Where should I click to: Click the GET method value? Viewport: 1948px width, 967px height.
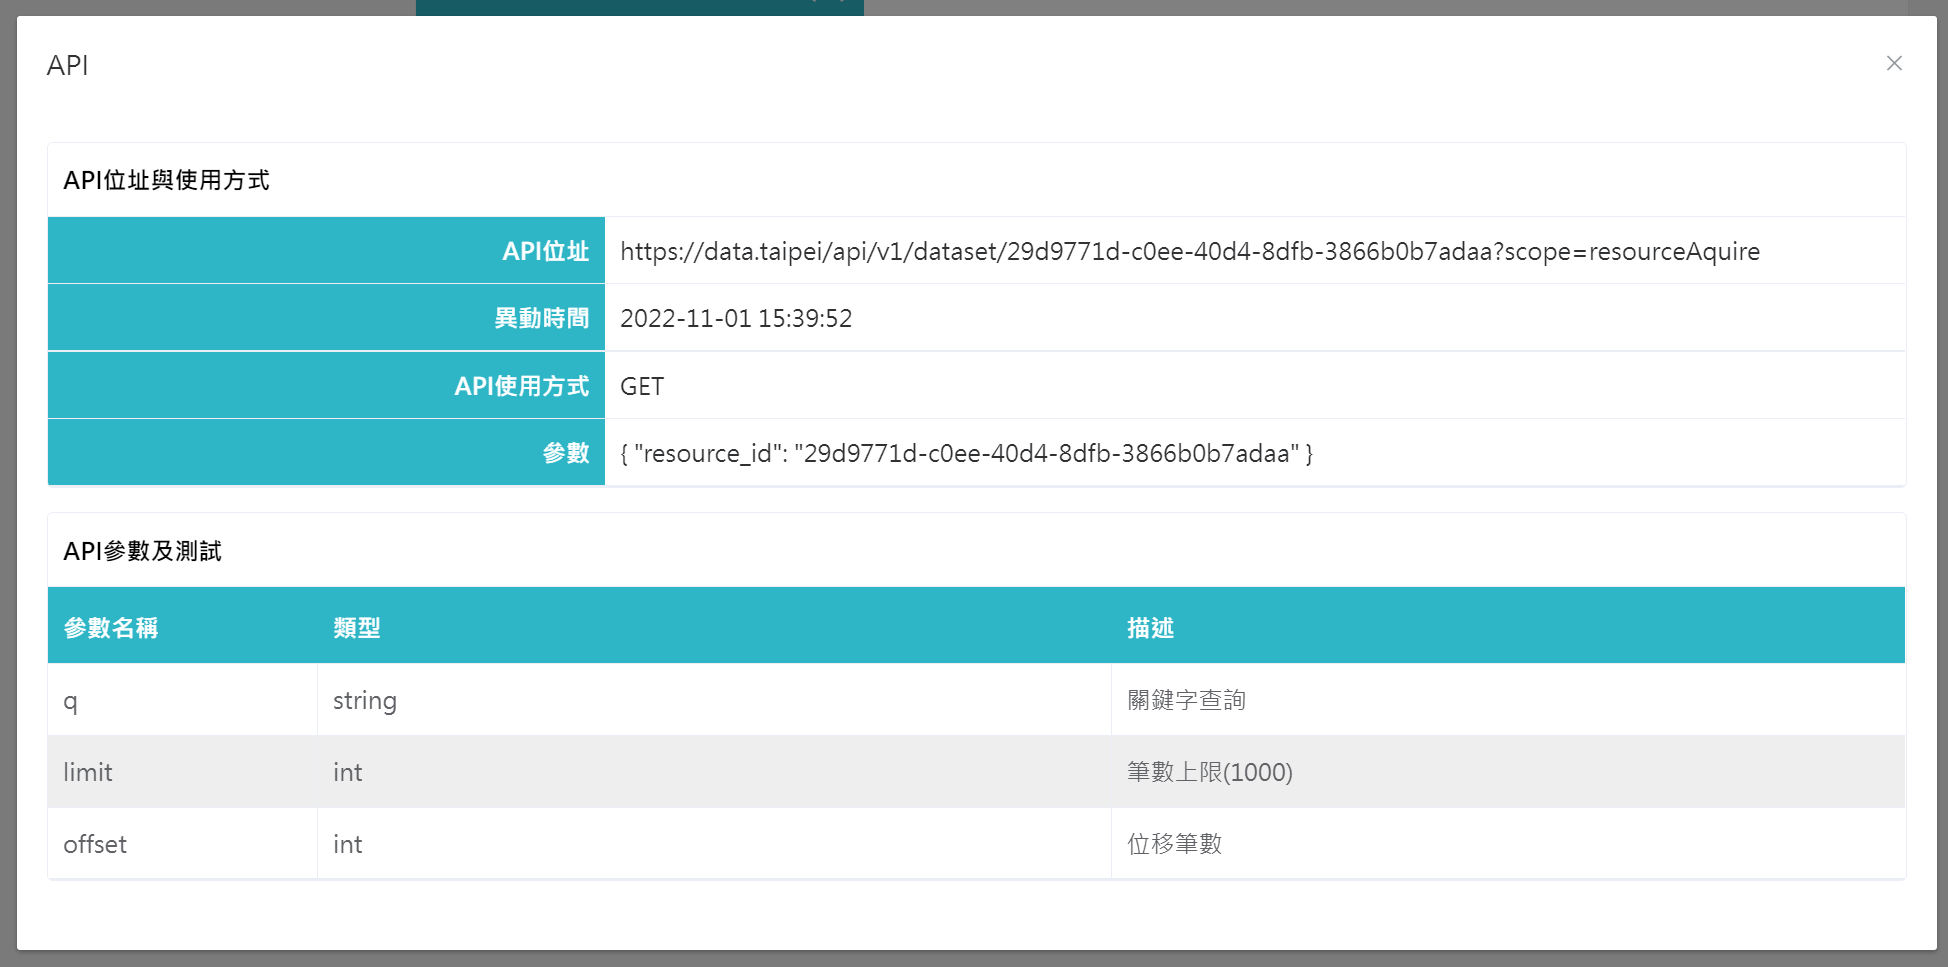click(642, 386)
